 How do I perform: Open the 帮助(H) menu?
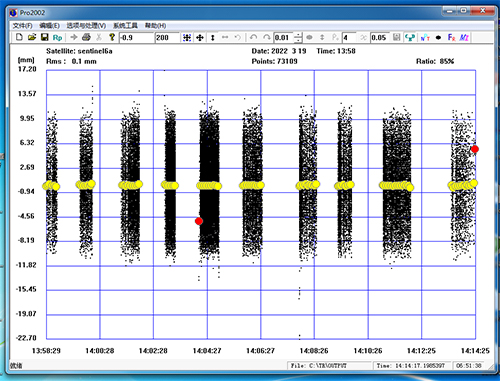(155, 26)
